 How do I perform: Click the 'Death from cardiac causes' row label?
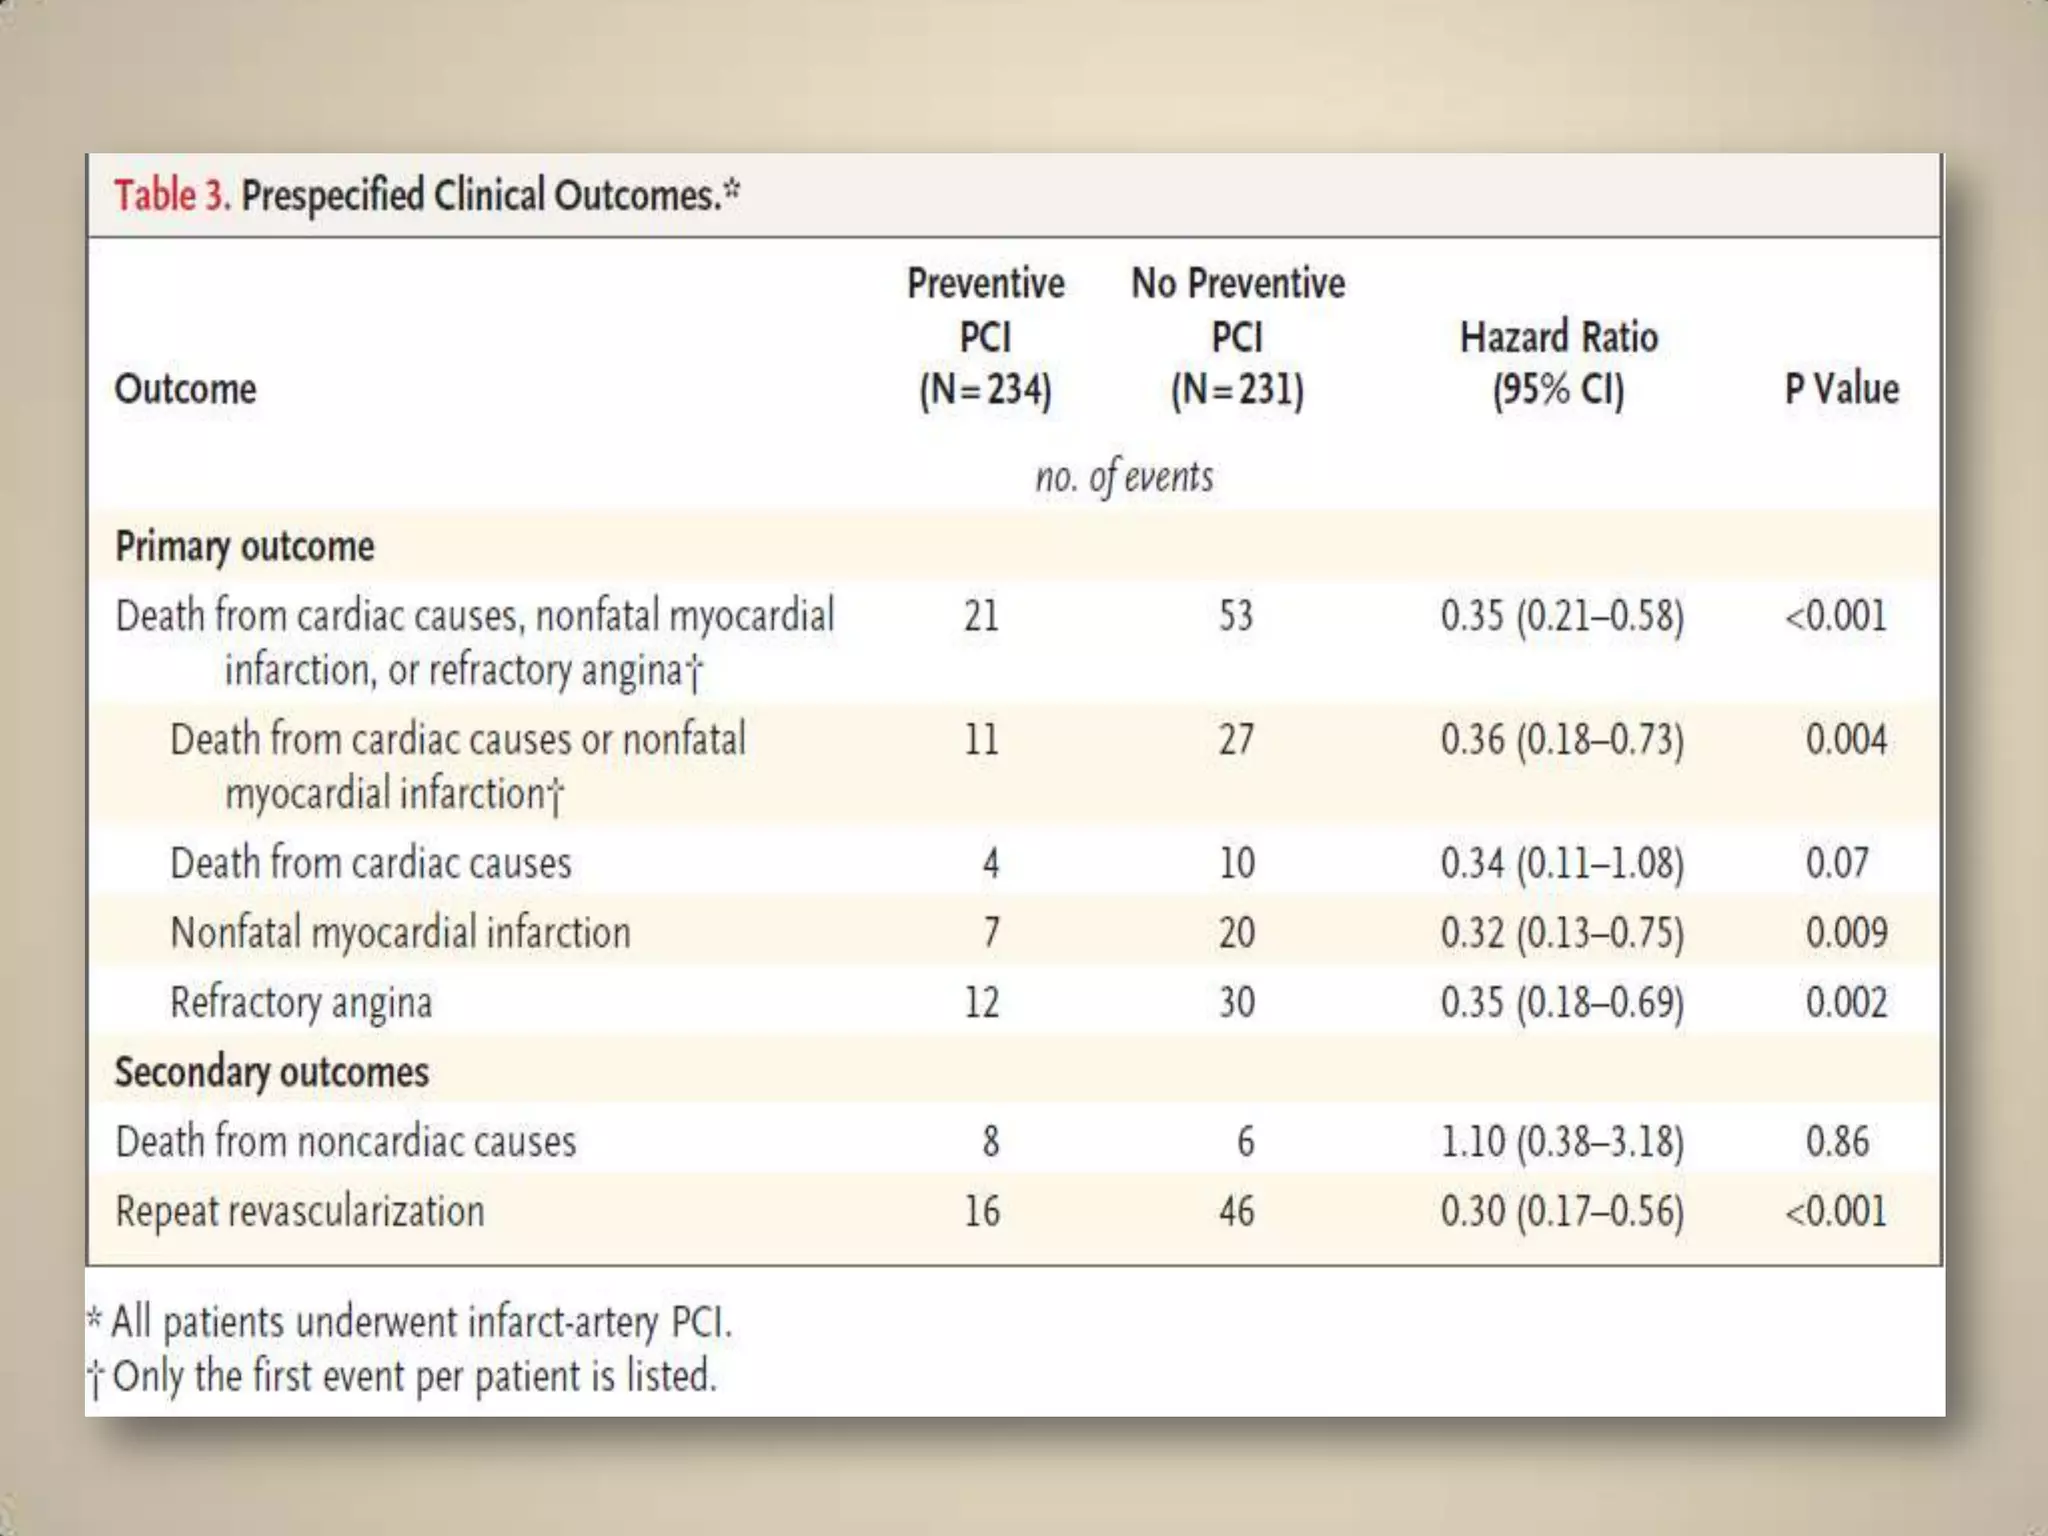(x=370, y=863)
